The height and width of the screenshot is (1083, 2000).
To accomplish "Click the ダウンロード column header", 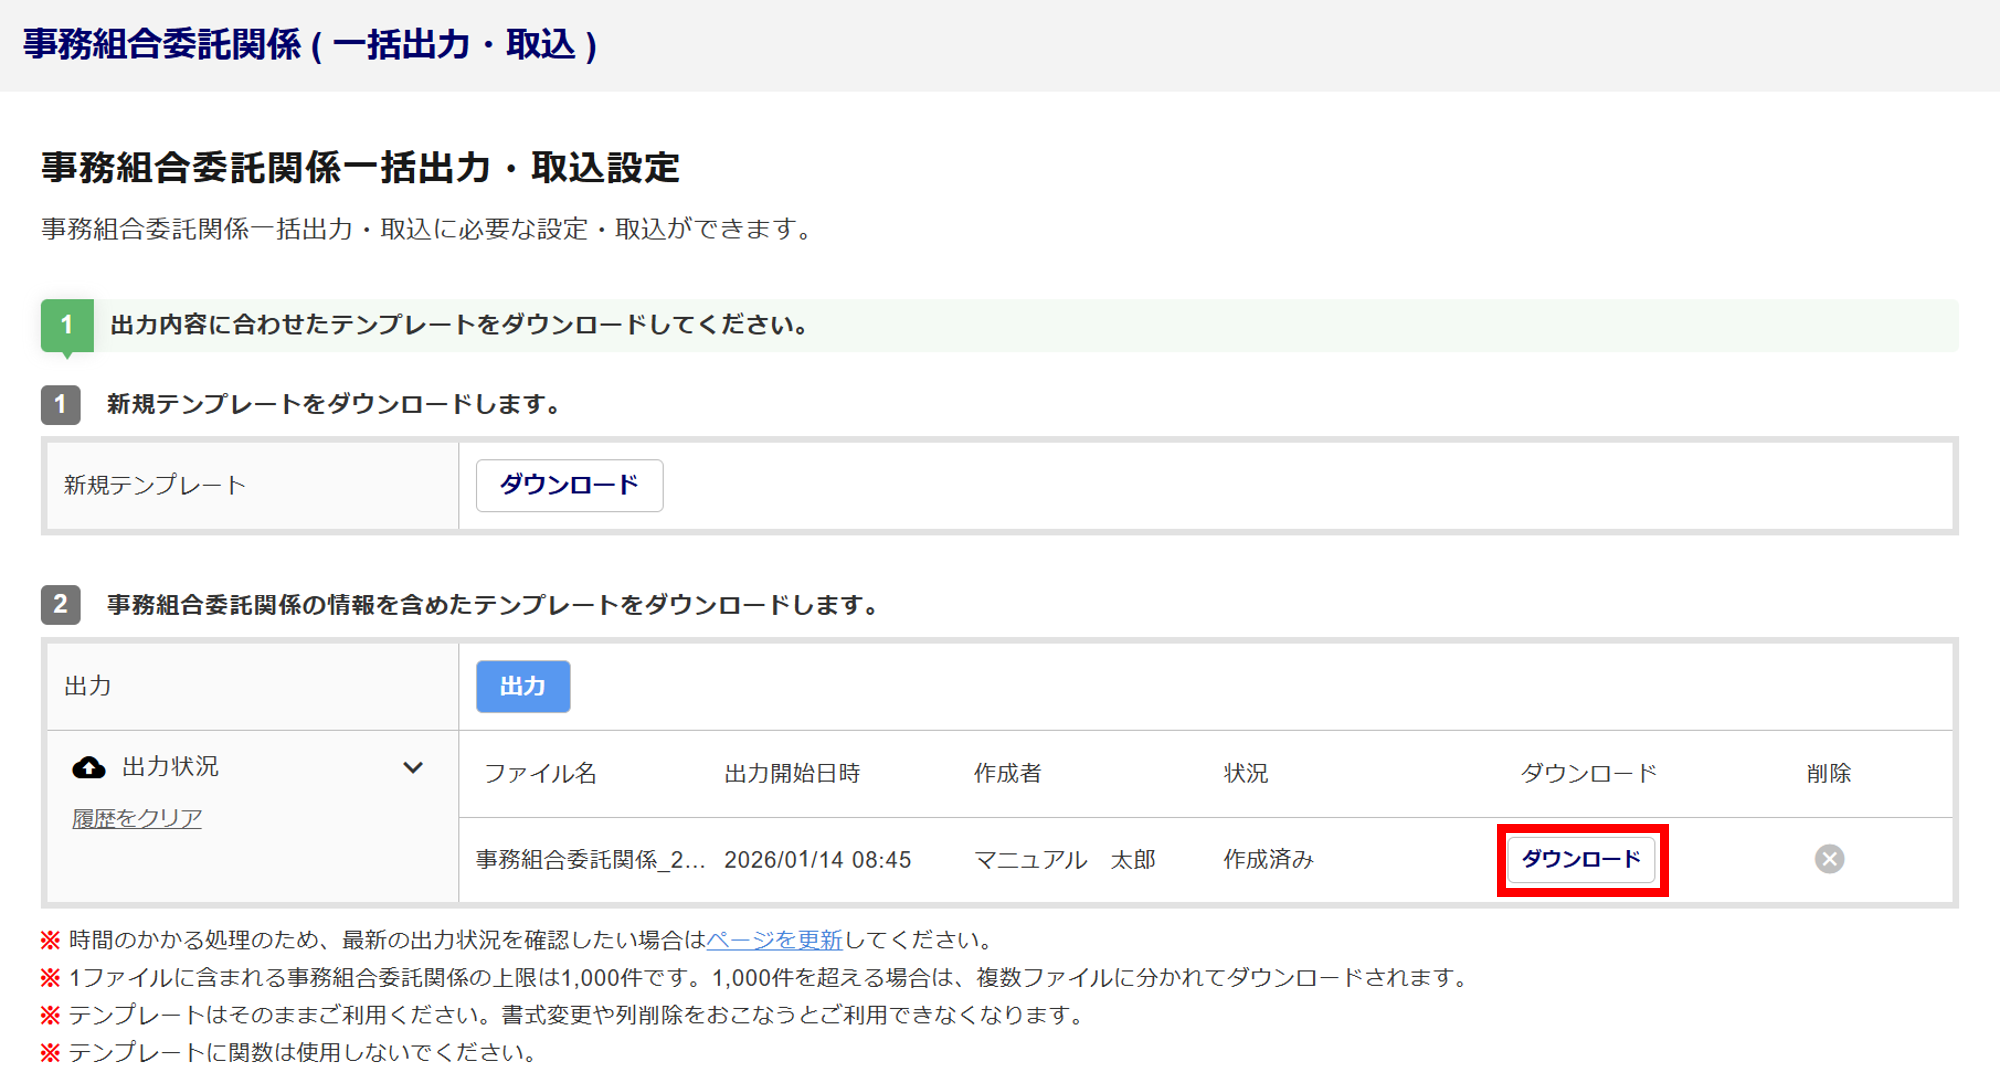I will (x=1588, y=773).
